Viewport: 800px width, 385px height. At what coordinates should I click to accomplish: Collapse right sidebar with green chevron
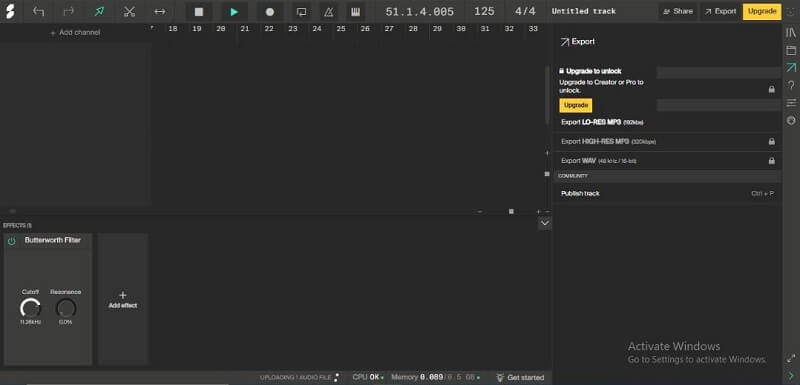point(791,376)
